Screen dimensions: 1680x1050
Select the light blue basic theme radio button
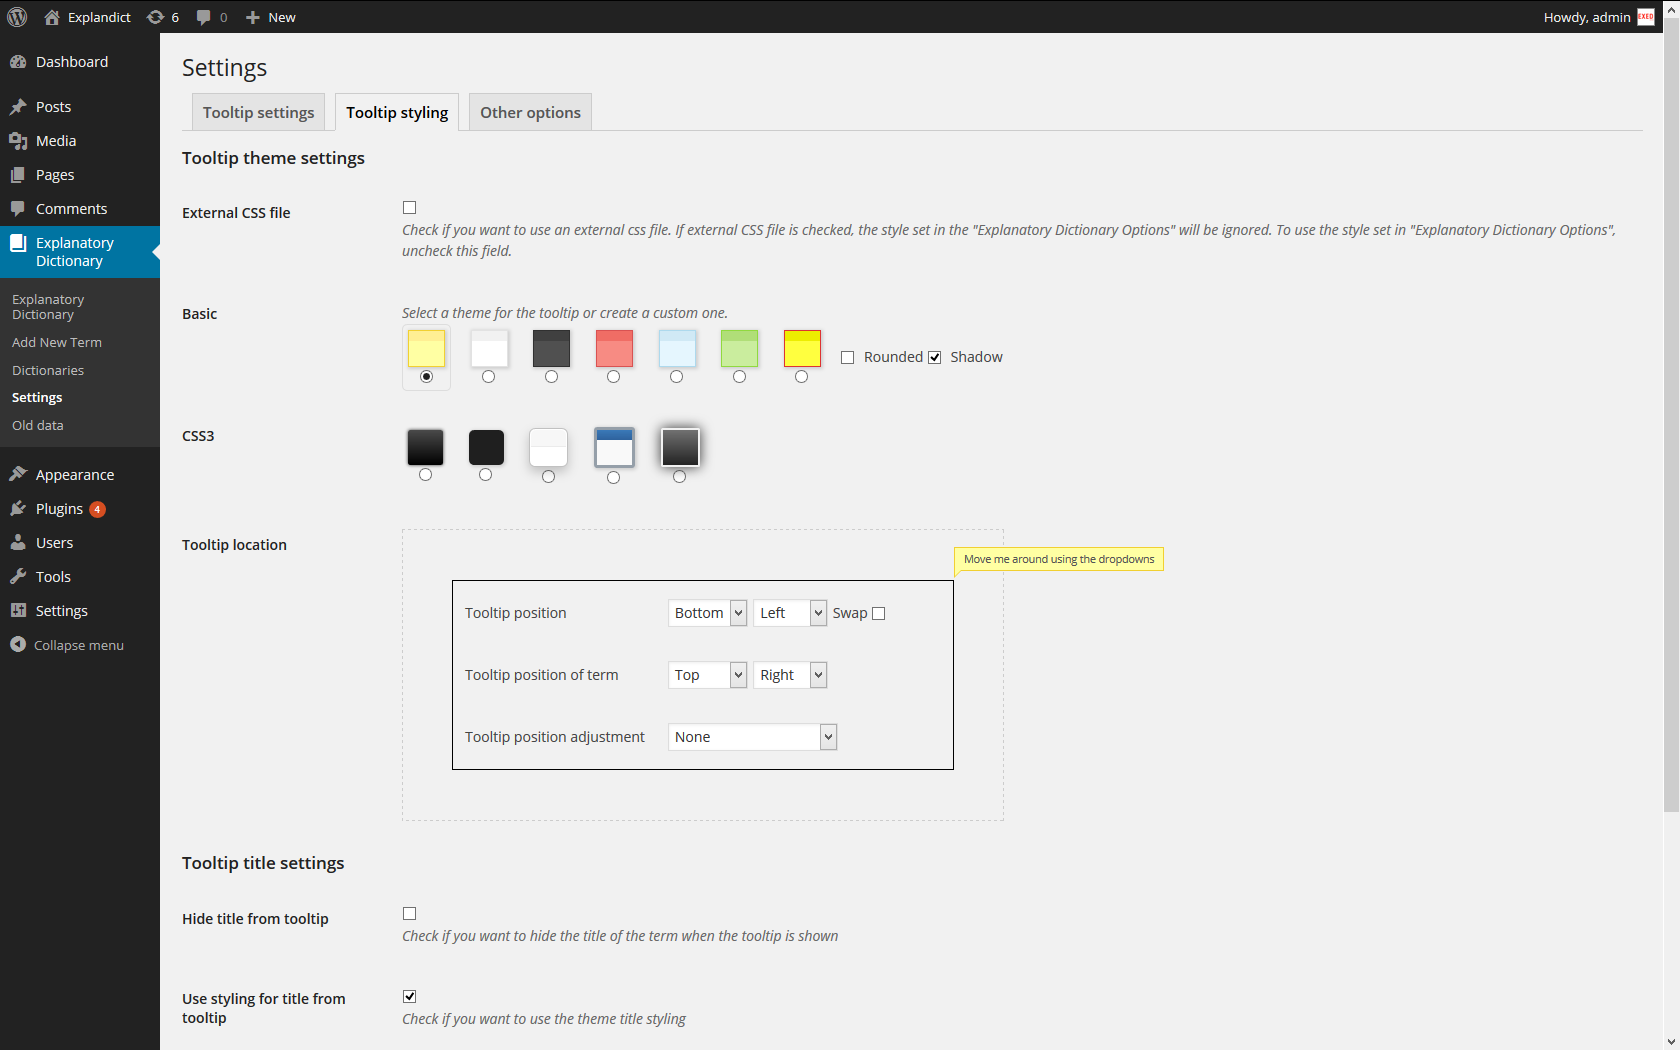click(676, 377)
